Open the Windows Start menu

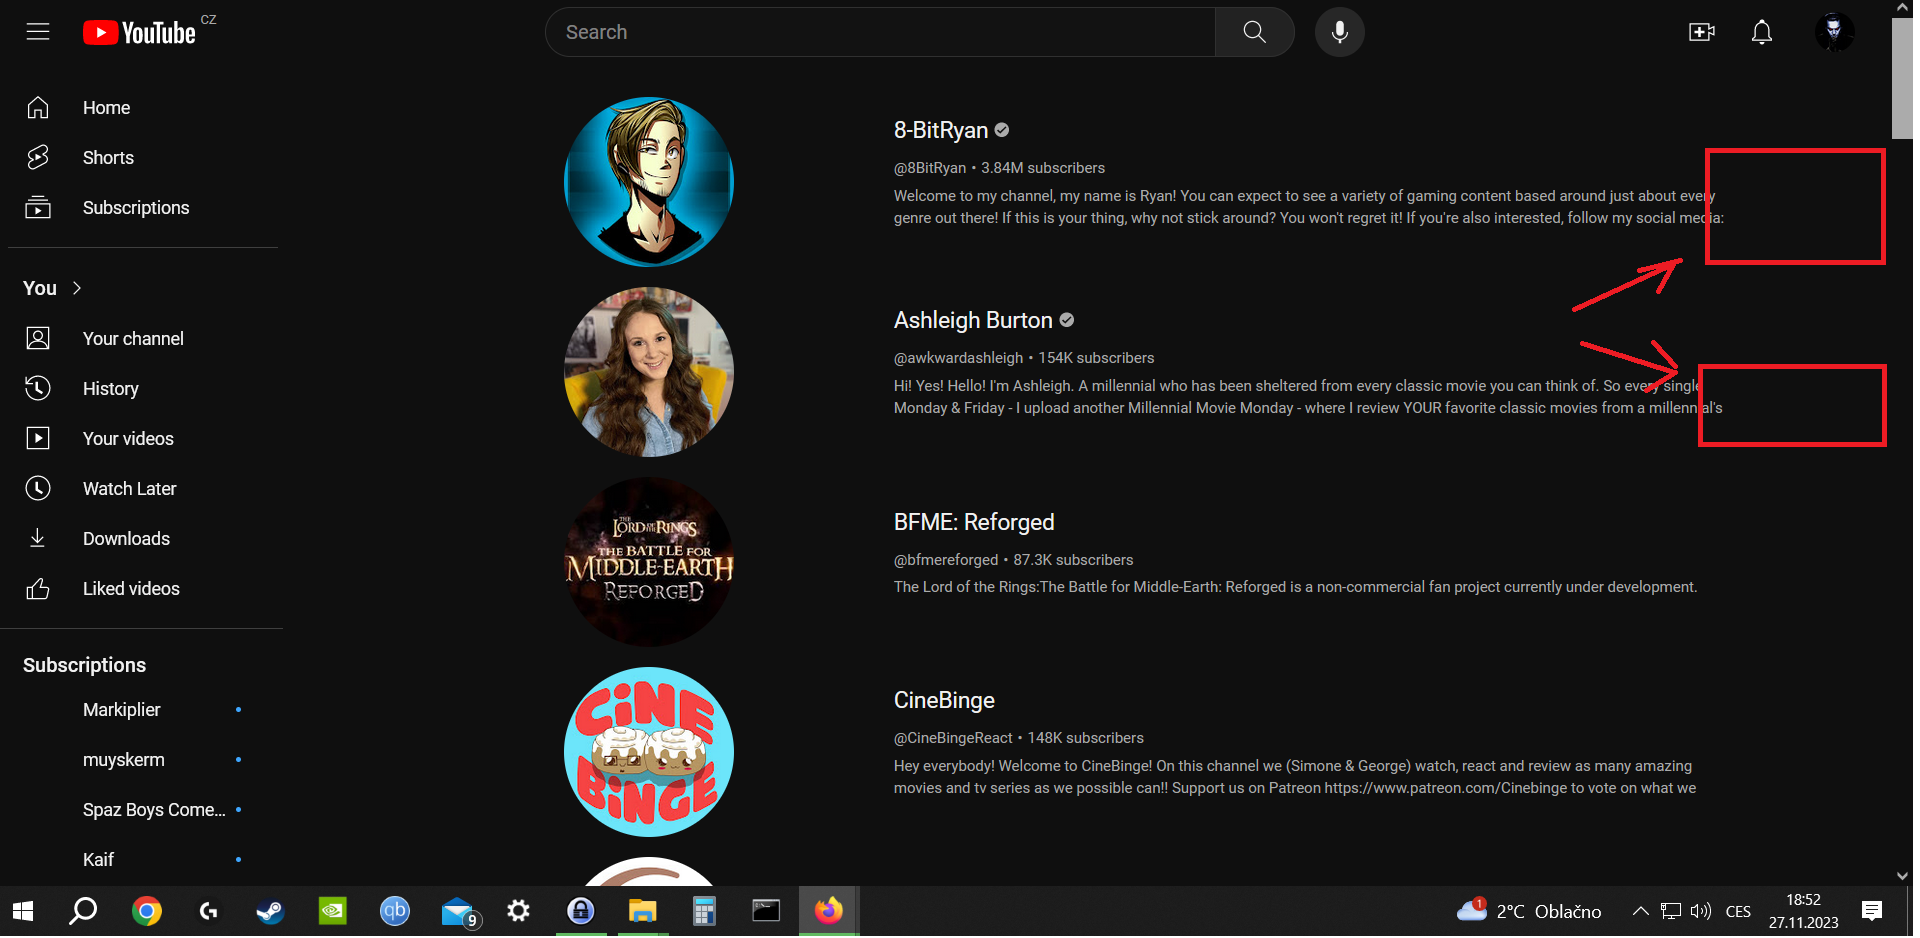[23, 911]
